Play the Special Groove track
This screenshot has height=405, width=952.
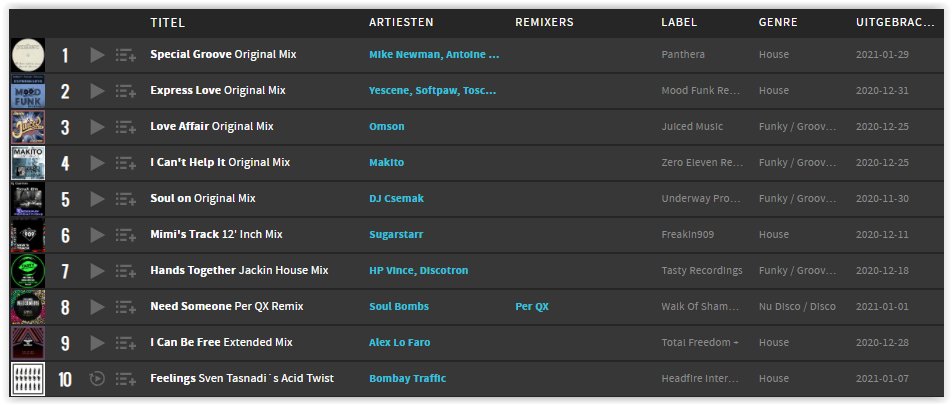(97, 55)
